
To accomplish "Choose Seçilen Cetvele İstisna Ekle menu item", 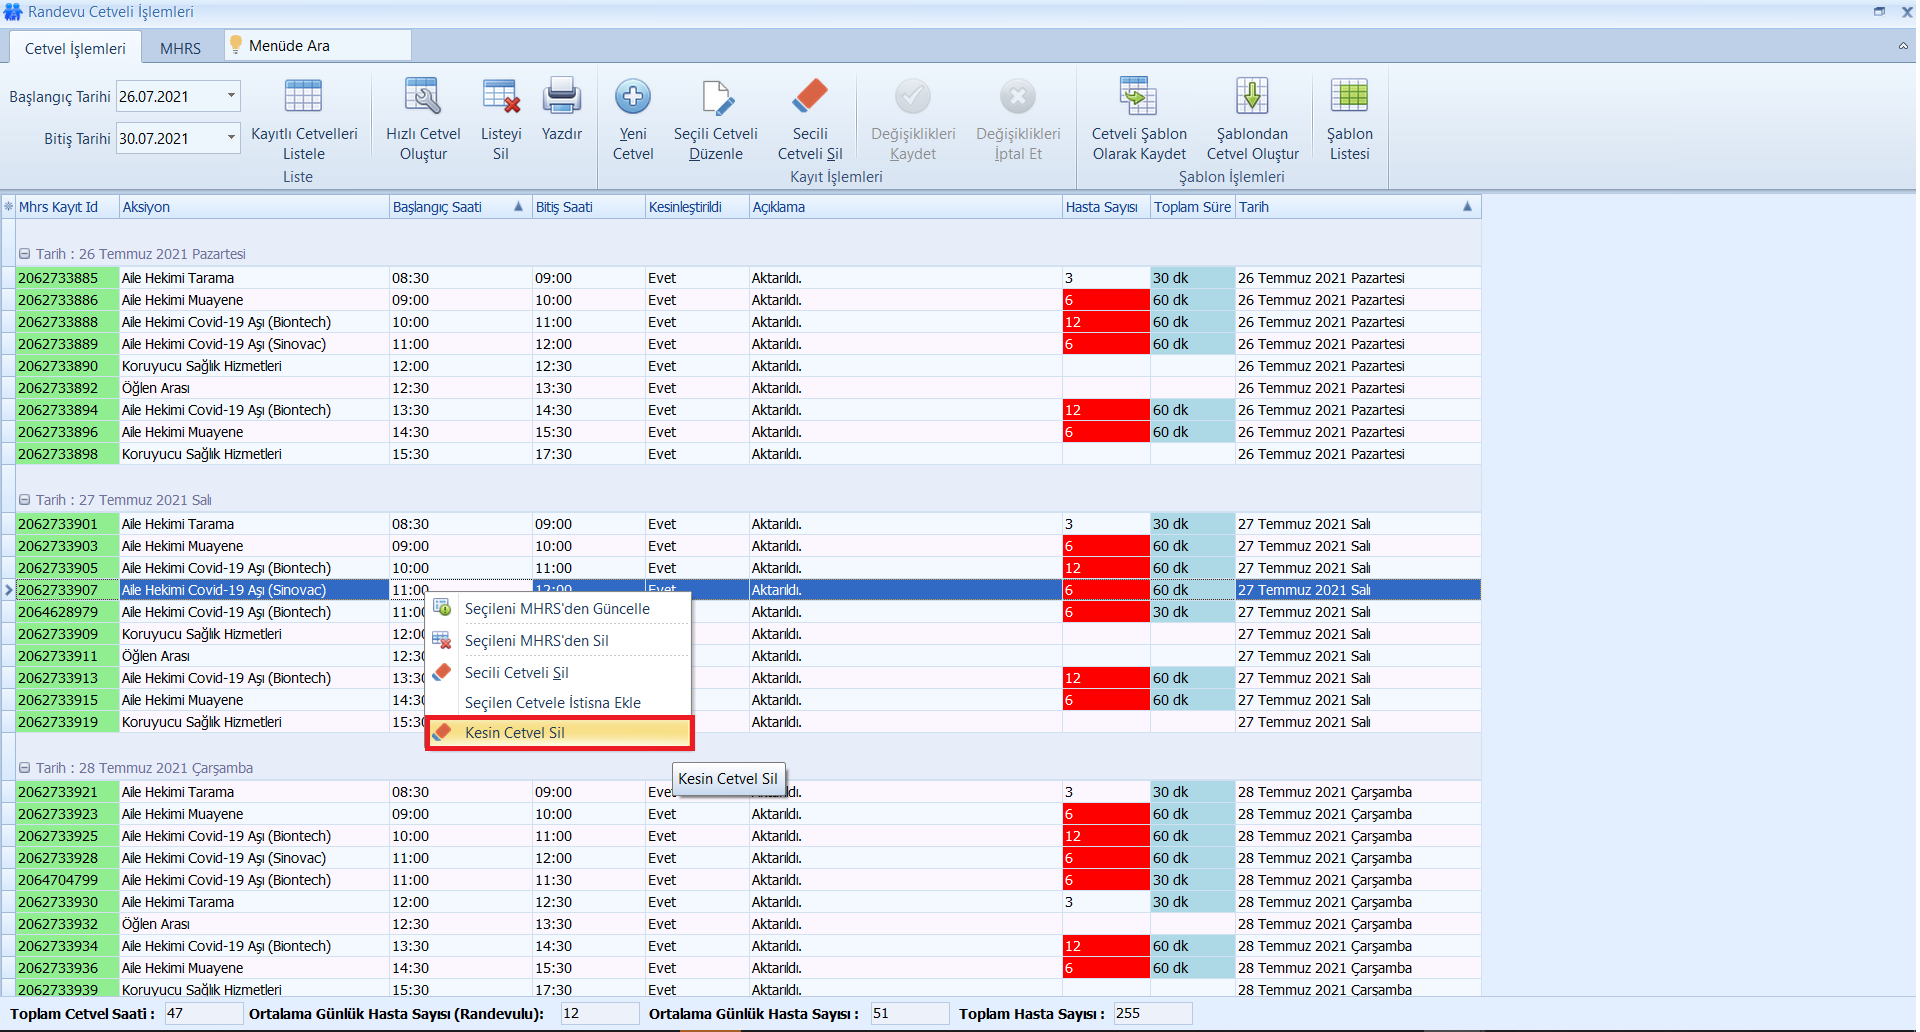I will [552, 703].
